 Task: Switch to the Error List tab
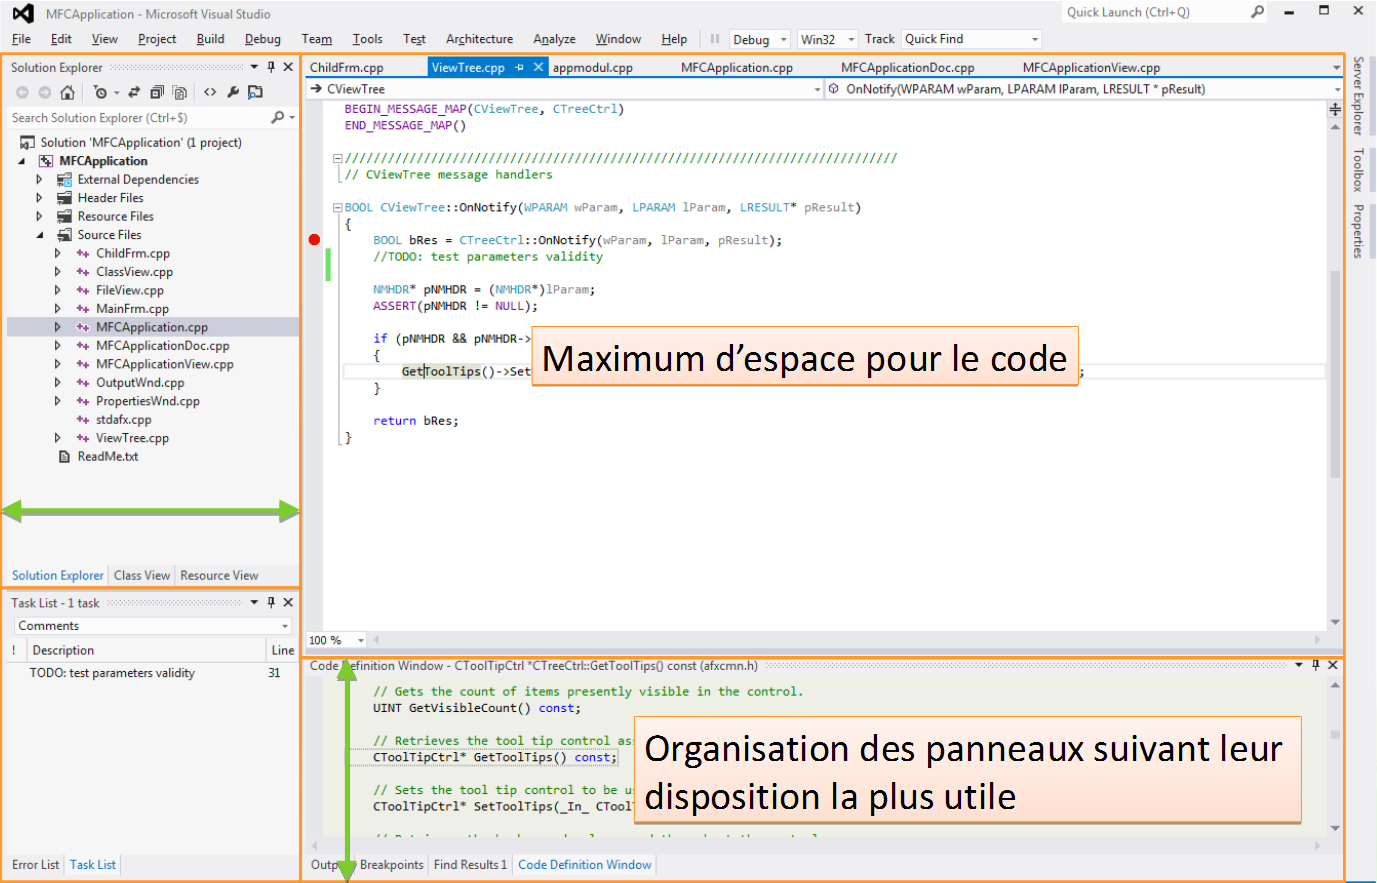[x=36, y=864]
